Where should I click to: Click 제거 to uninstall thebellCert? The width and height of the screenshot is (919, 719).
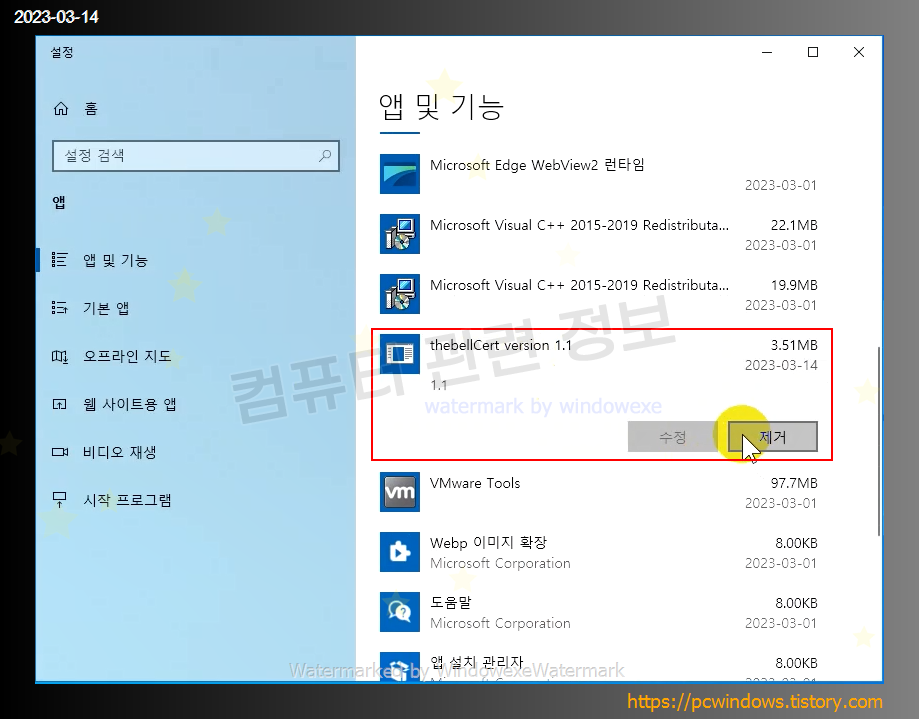[772, 437]
